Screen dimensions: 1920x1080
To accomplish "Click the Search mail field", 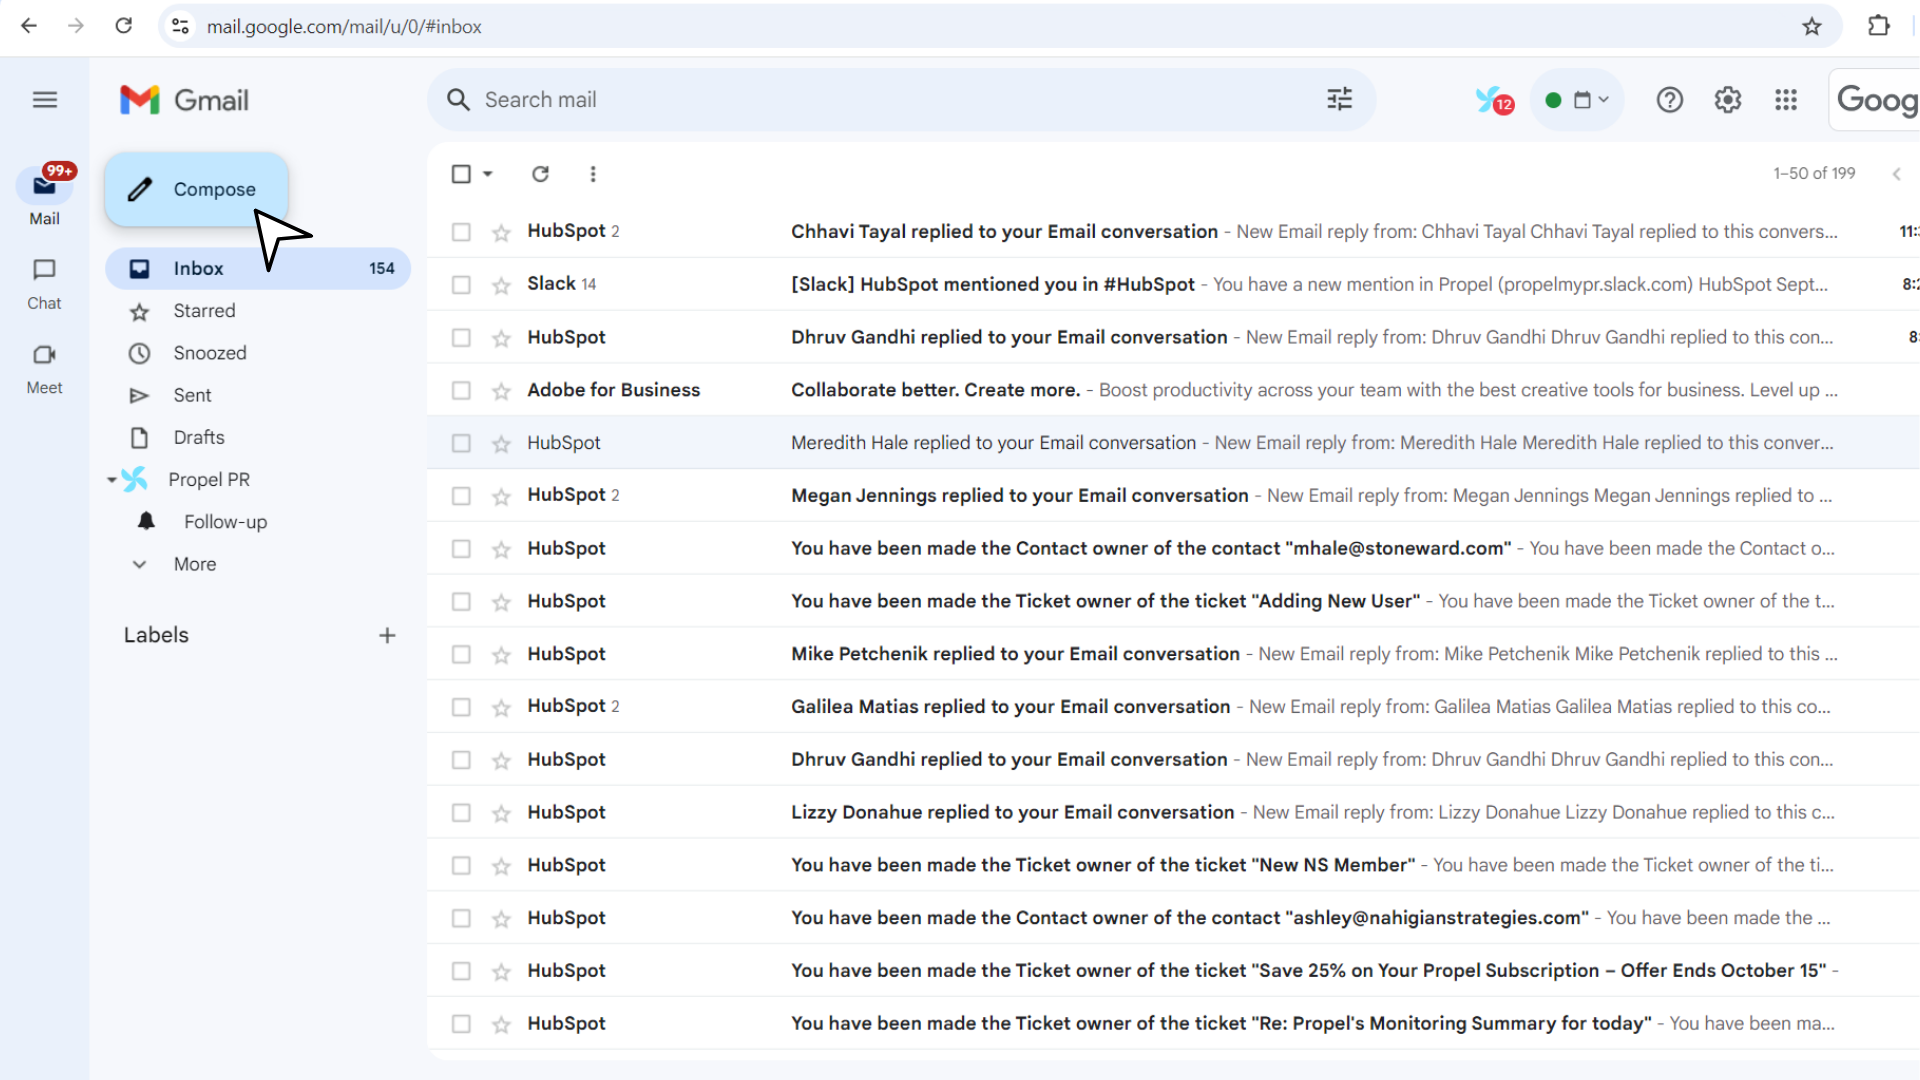I will click(900, 100).
